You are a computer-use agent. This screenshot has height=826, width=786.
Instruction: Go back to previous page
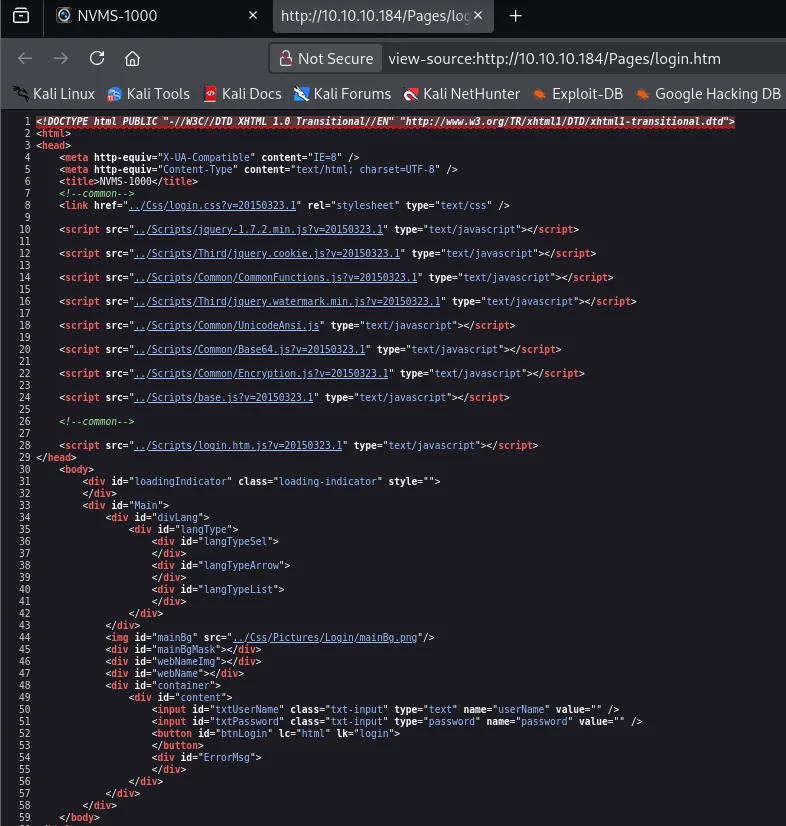[x=25, y=58]
